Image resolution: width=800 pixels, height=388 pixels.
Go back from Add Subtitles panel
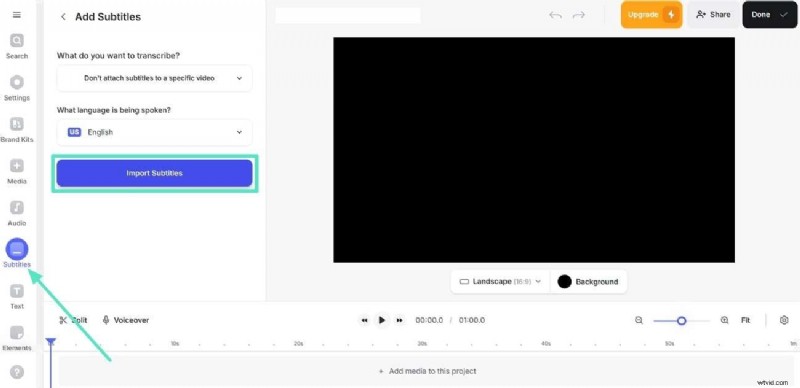click(x=63, y=17)
